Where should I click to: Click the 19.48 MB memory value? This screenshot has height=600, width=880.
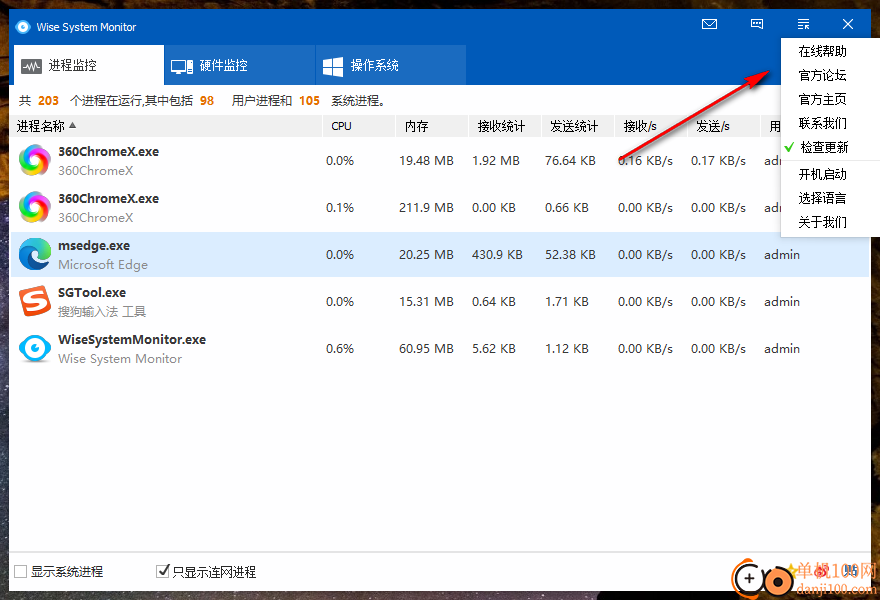tap(426, 161)
